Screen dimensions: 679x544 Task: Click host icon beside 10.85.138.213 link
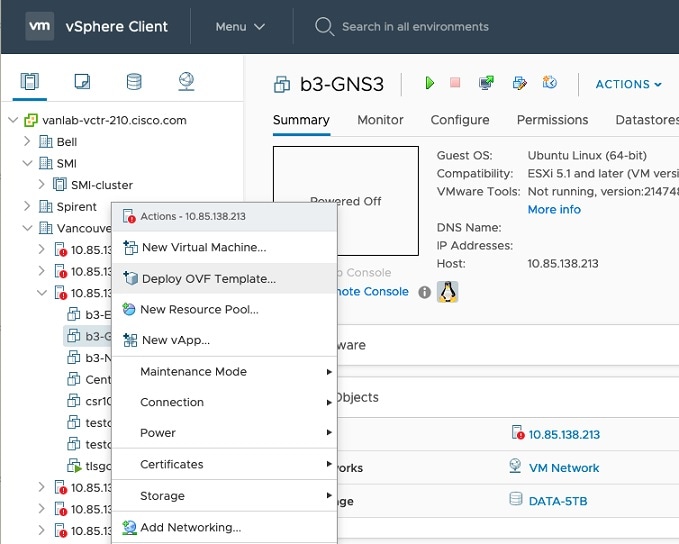[x=517, y=433]
